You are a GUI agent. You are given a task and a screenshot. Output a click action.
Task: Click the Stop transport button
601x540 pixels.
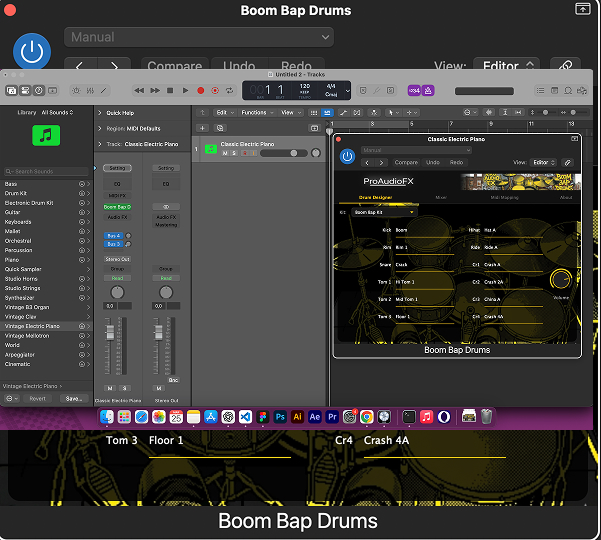(170, 90)
